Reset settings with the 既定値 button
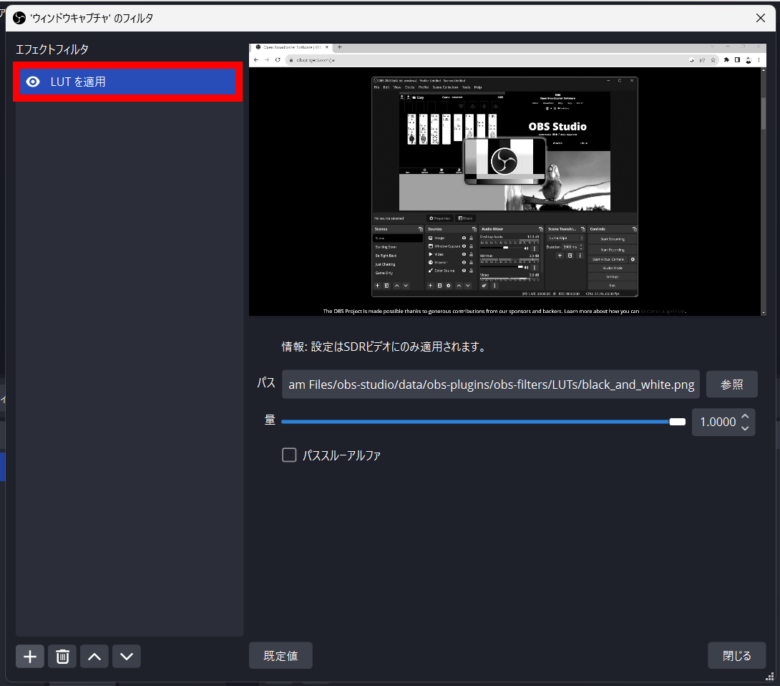Screen dimensions: 780x686 click(280, 656)
